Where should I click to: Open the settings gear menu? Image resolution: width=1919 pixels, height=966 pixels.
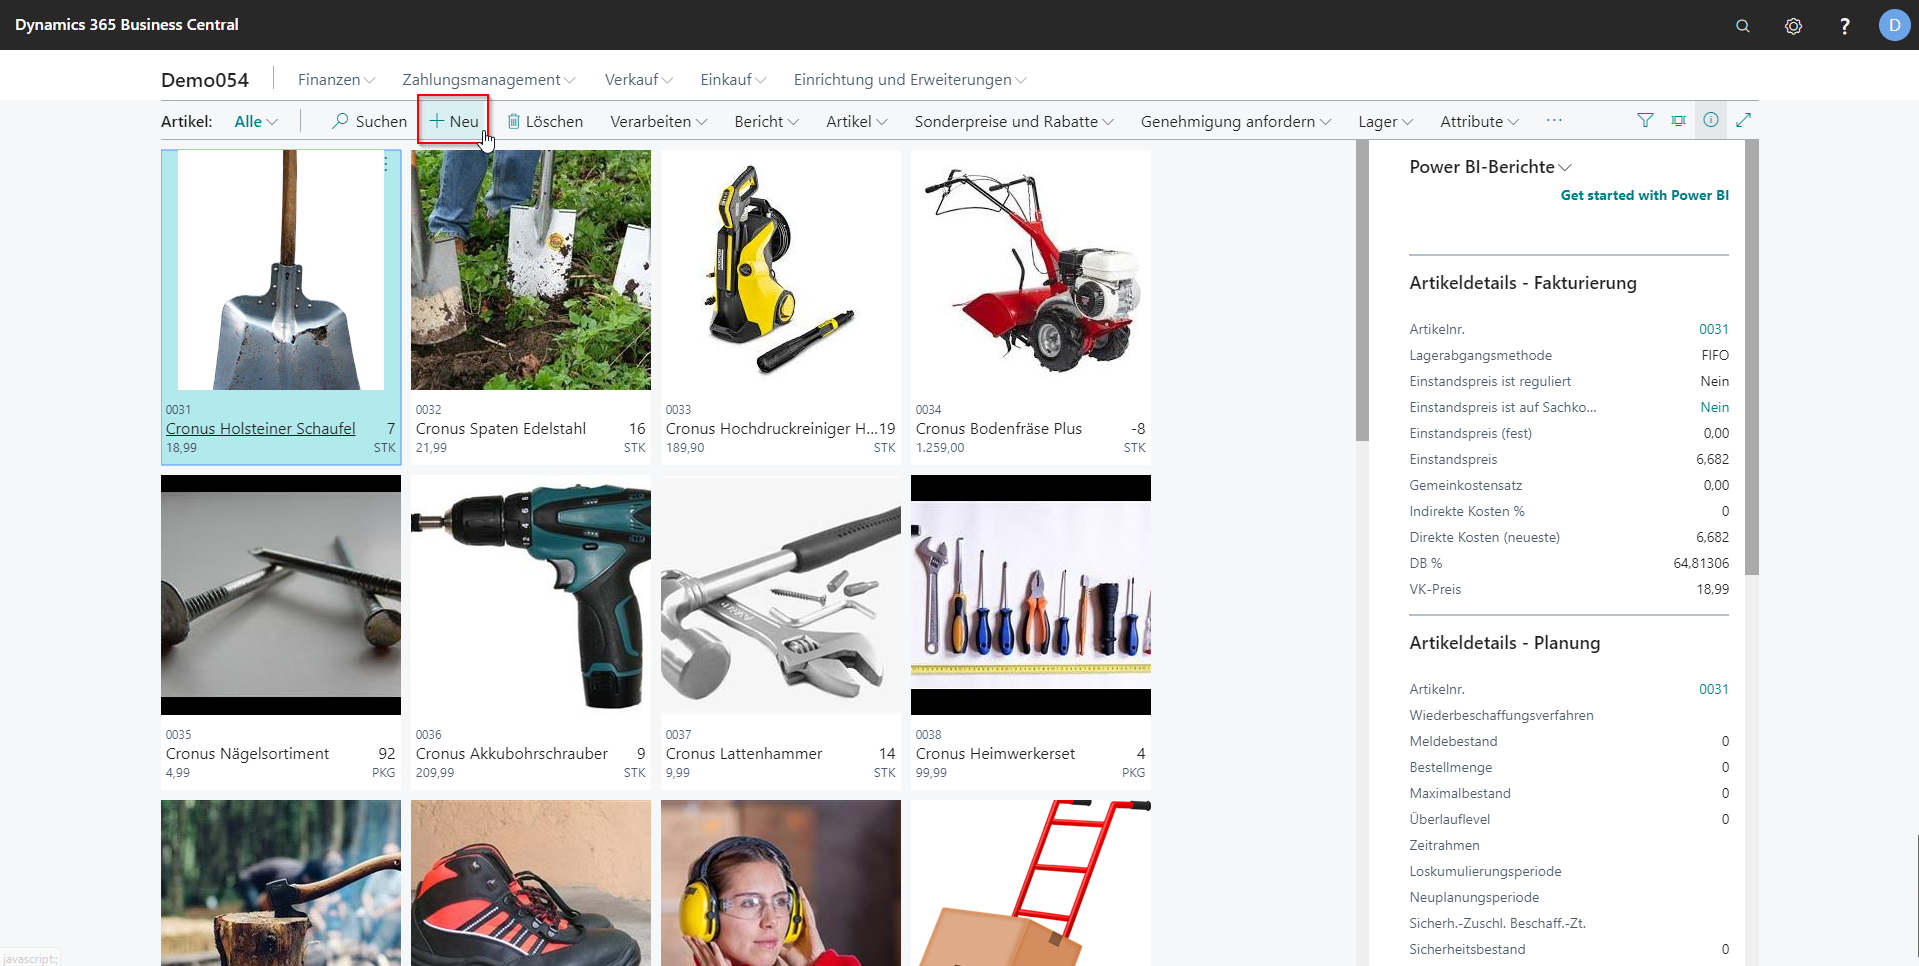click(x=1794, y=25)
